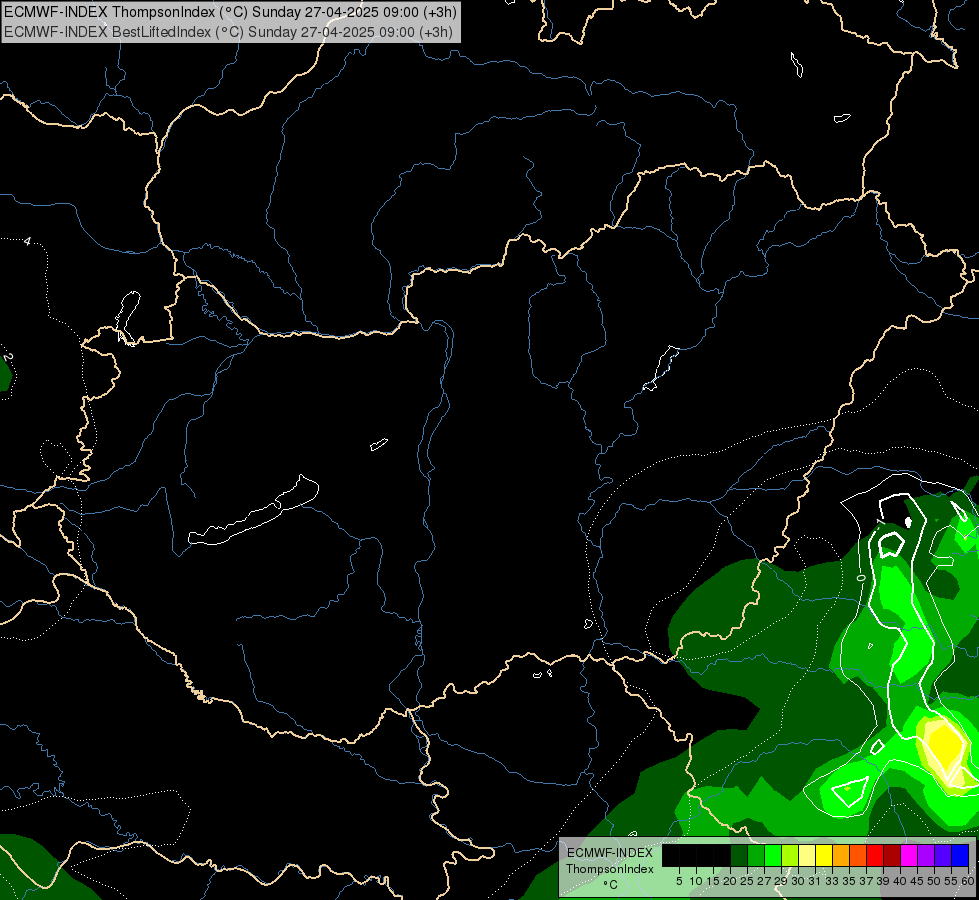Pick the yellow-green 29–30 legend swatch
The width and height of the screenshot is (979, 900).
point(790,856)
